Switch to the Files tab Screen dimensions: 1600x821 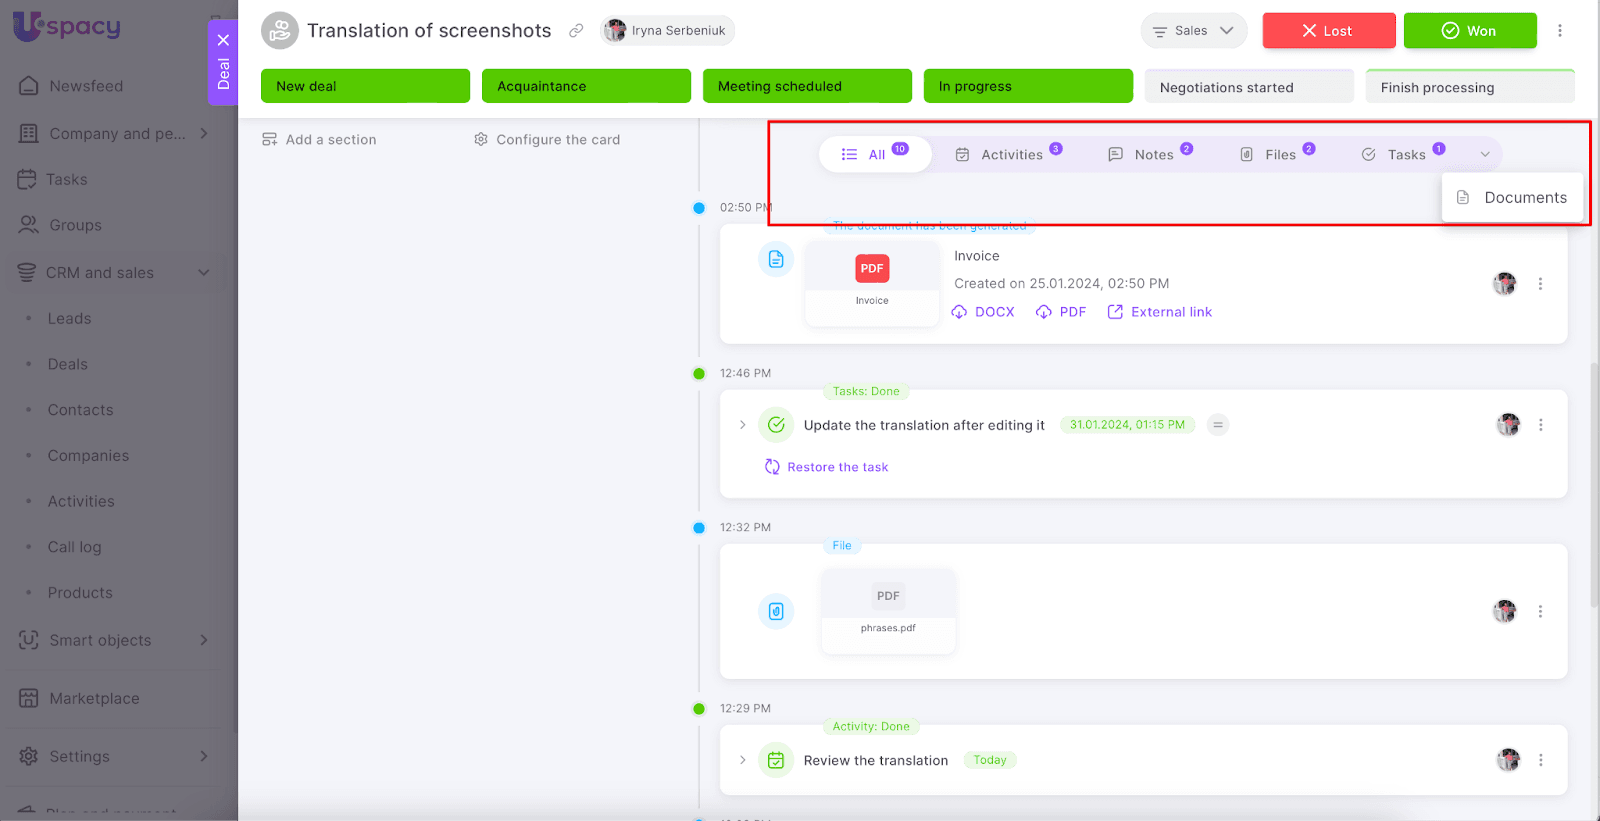(1276, 155)
